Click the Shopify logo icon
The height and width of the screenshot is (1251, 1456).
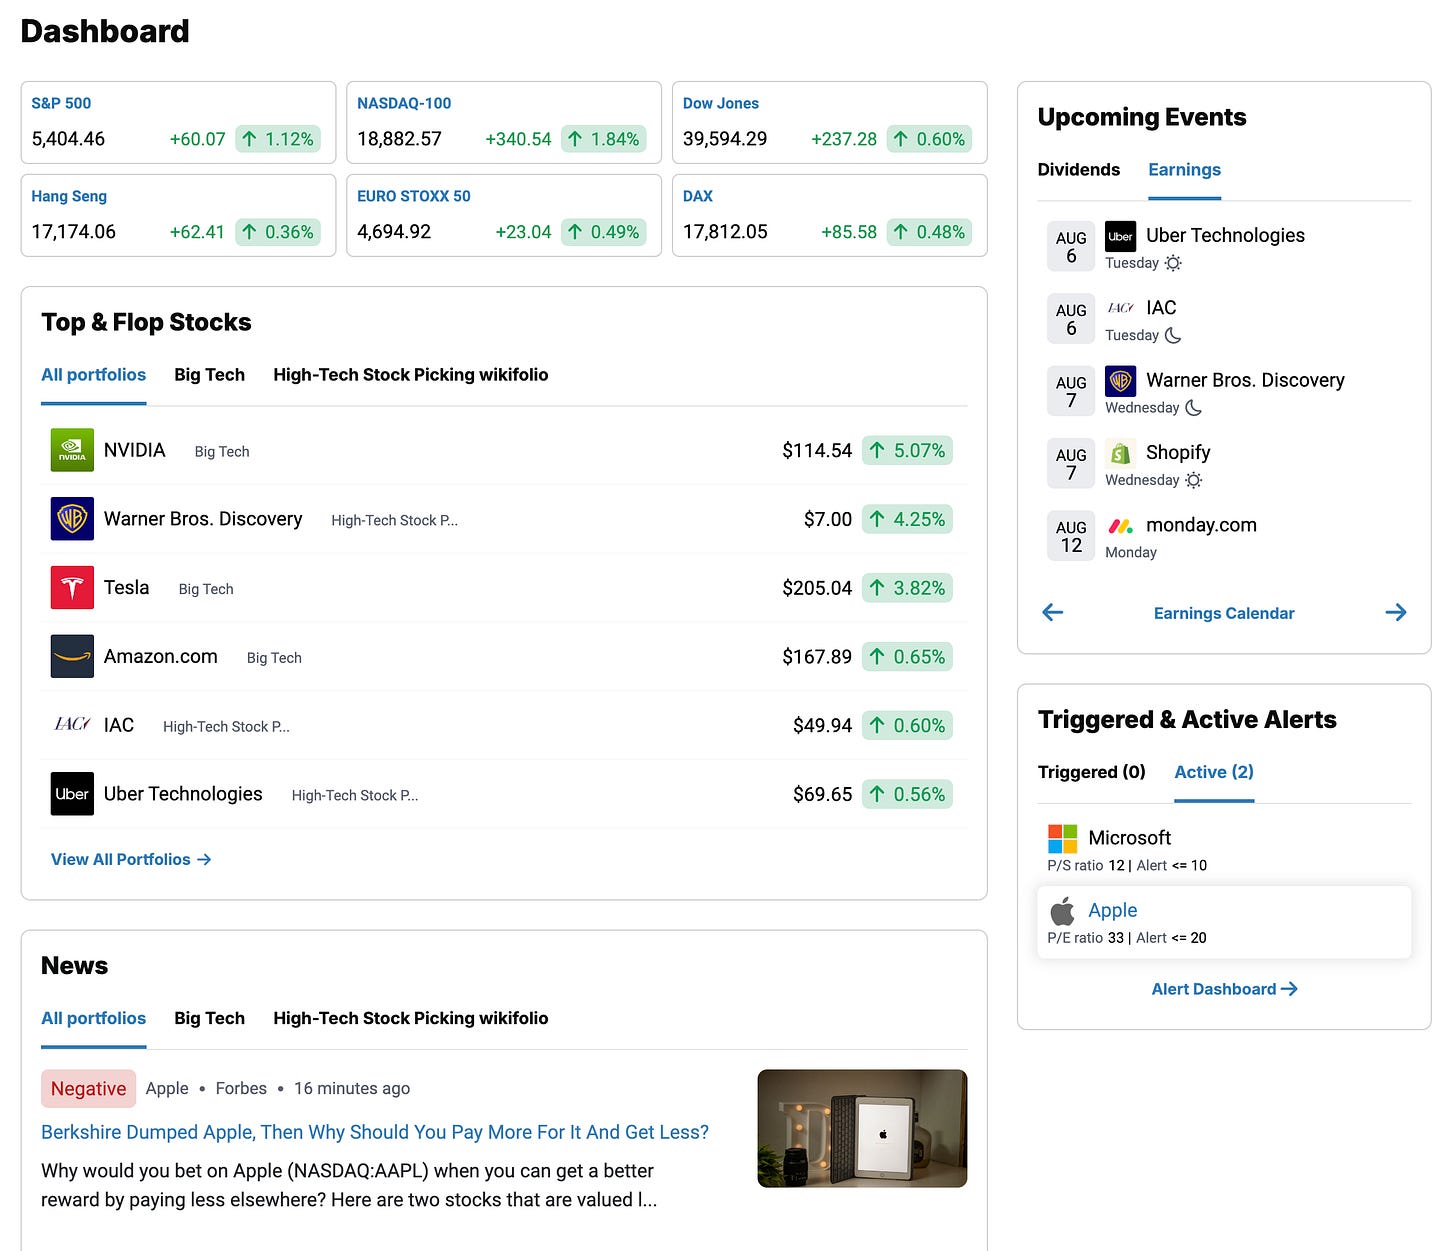1120,453
